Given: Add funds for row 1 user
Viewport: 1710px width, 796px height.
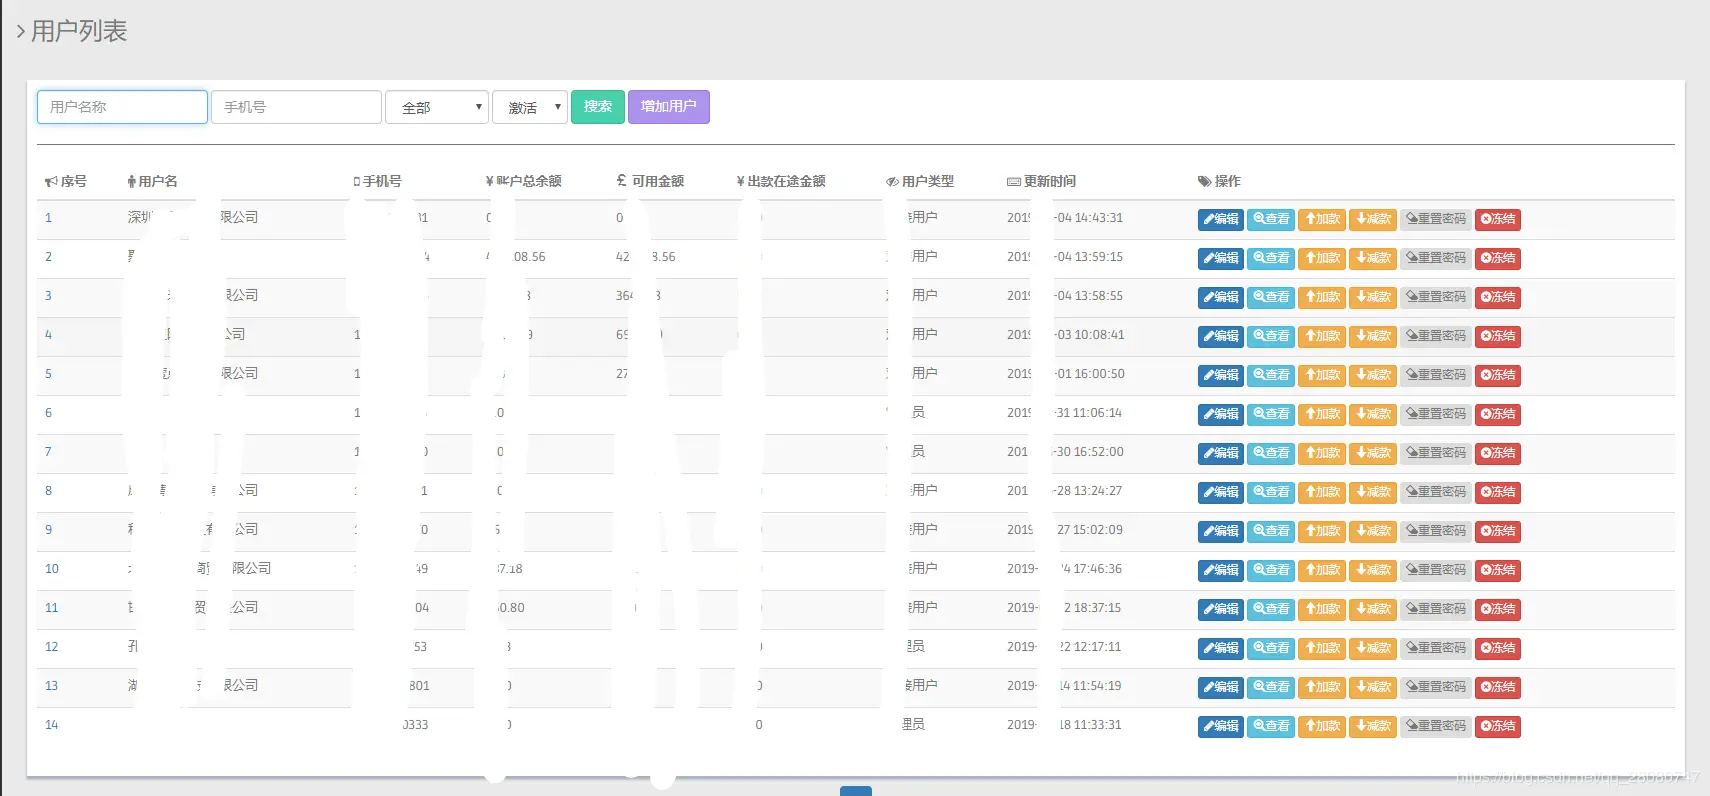Looking at the screenshot, I should [x=1322, y=219].
